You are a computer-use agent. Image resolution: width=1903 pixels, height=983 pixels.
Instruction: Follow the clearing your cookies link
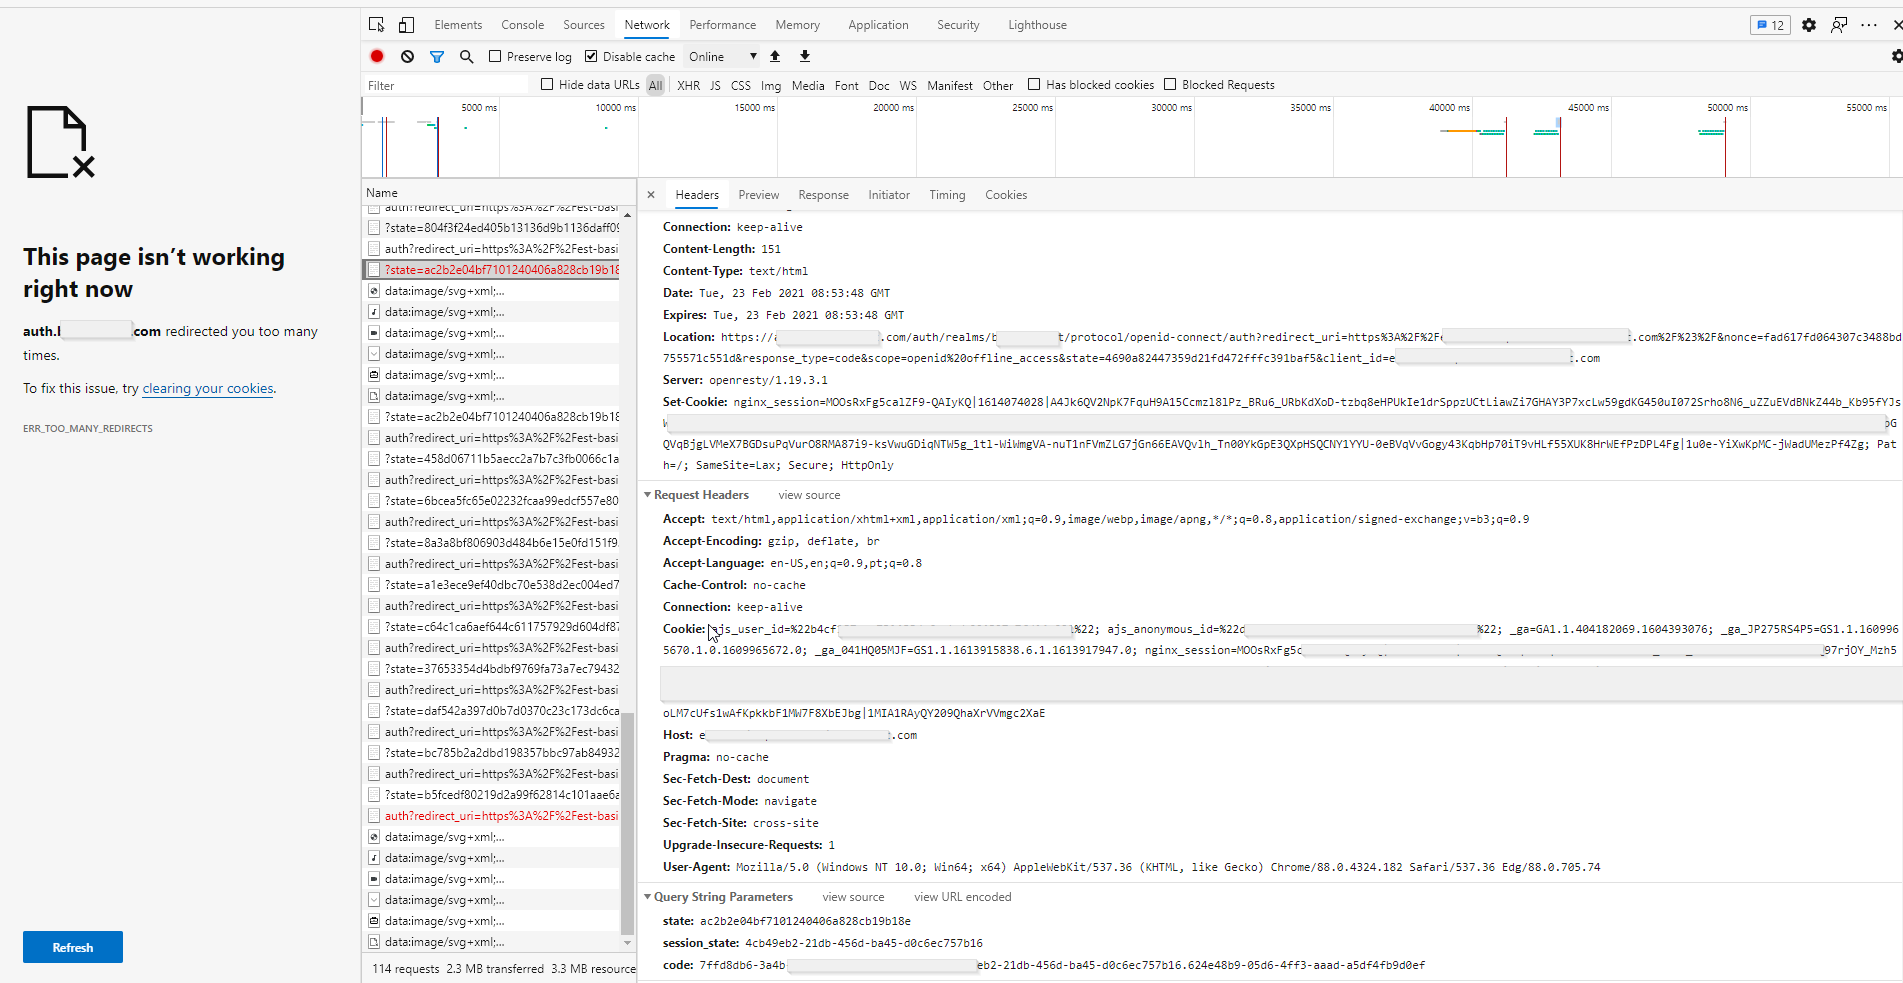point(207,388)
